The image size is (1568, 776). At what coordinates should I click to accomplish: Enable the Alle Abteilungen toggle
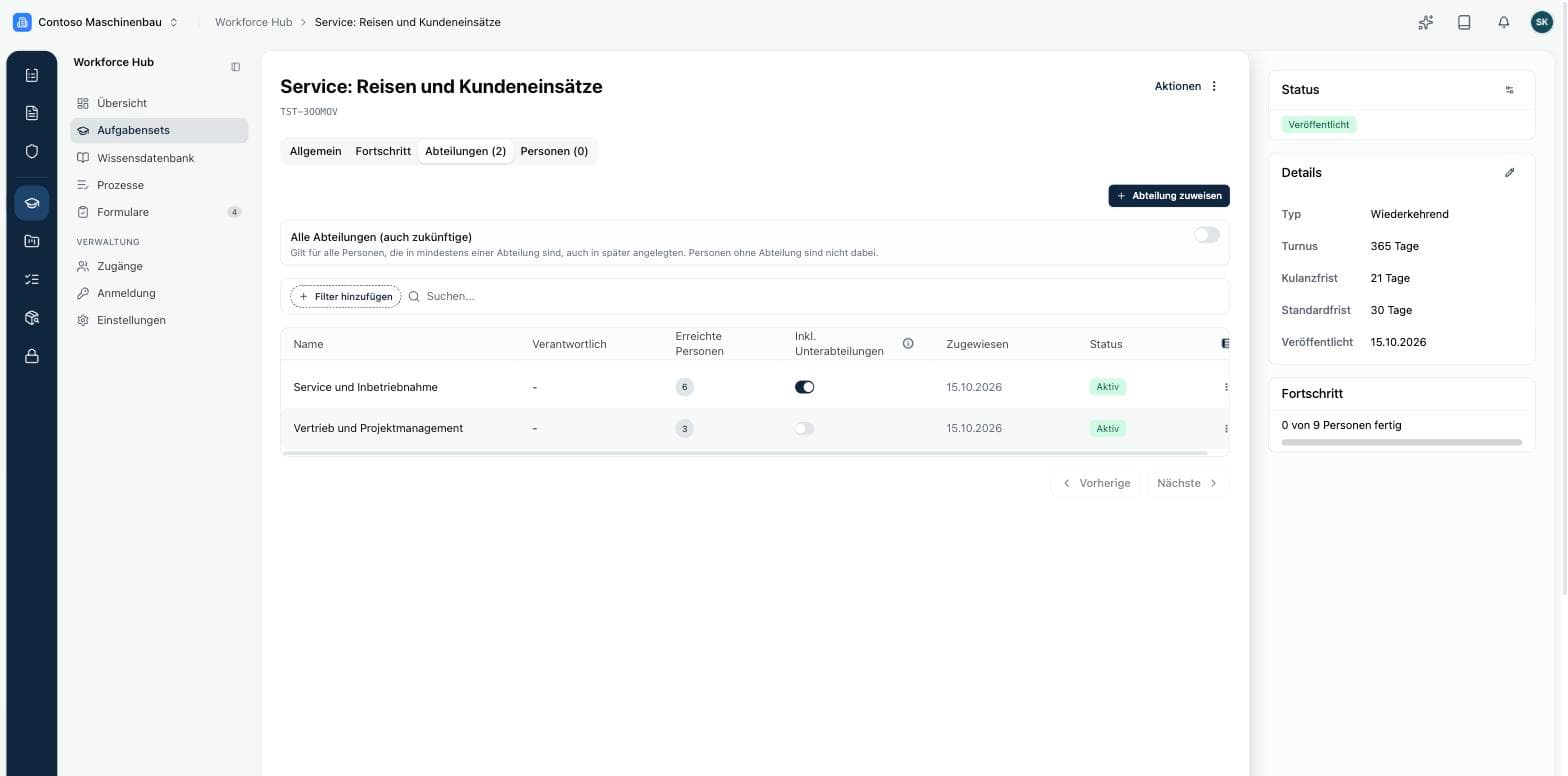coord(1207,235)
